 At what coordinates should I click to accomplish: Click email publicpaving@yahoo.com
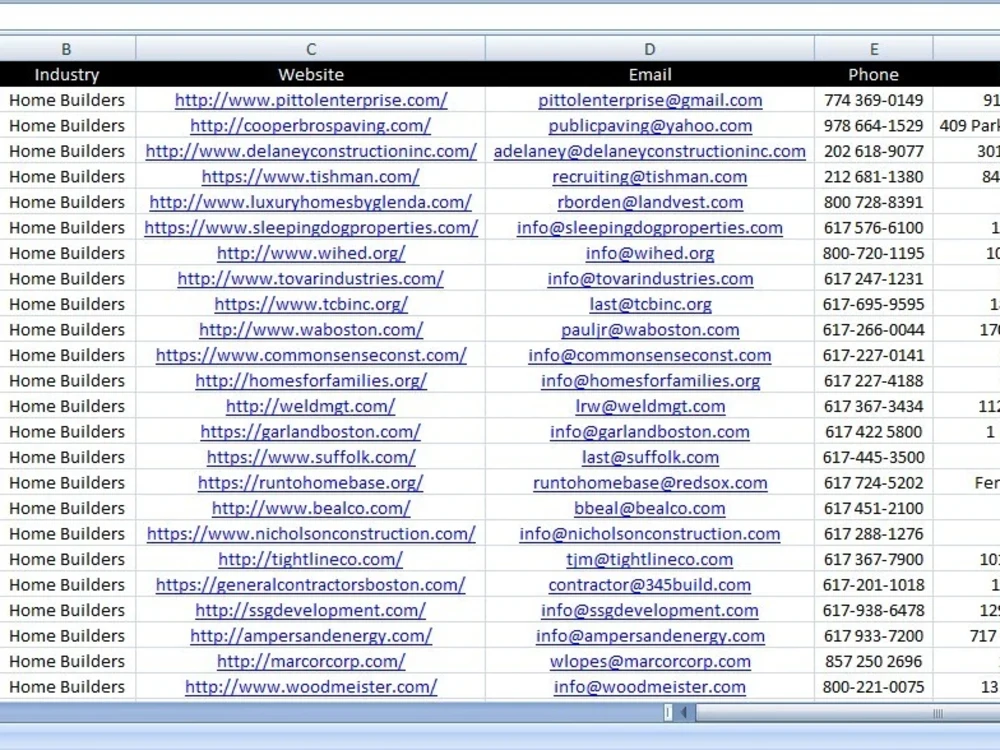tap(650, 126)
